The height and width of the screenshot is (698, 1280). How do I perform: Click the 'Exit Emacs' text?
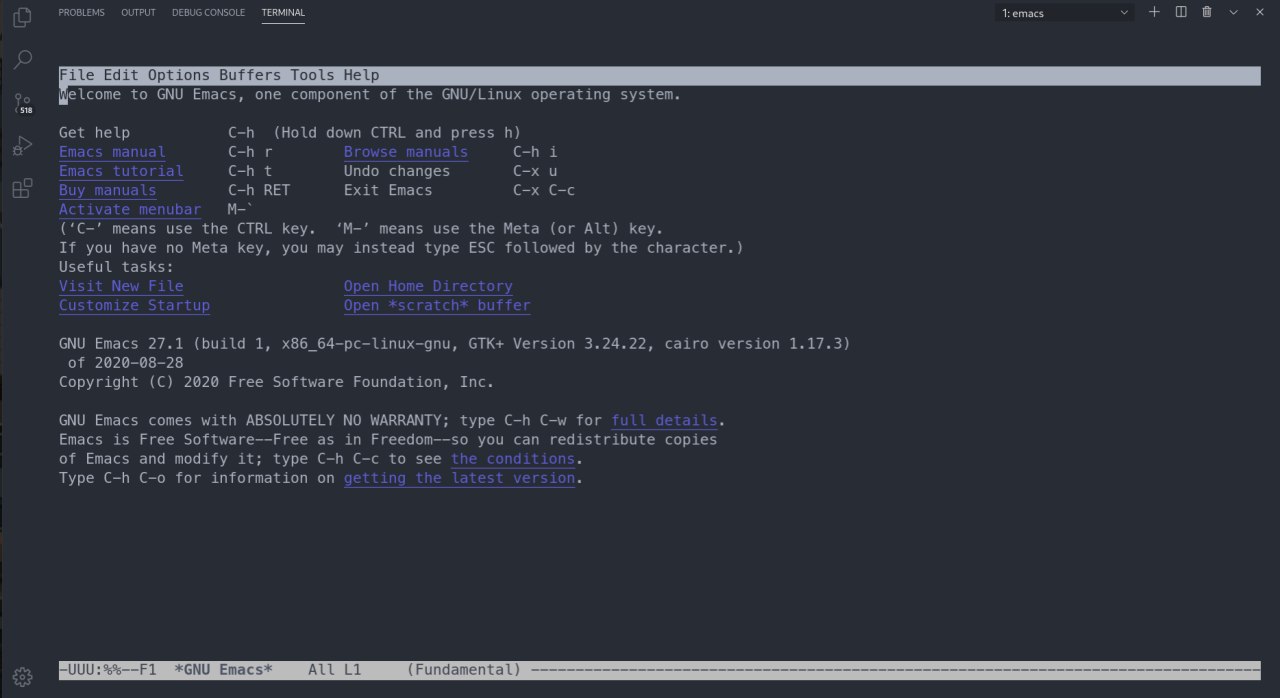[x=388, y=190]
